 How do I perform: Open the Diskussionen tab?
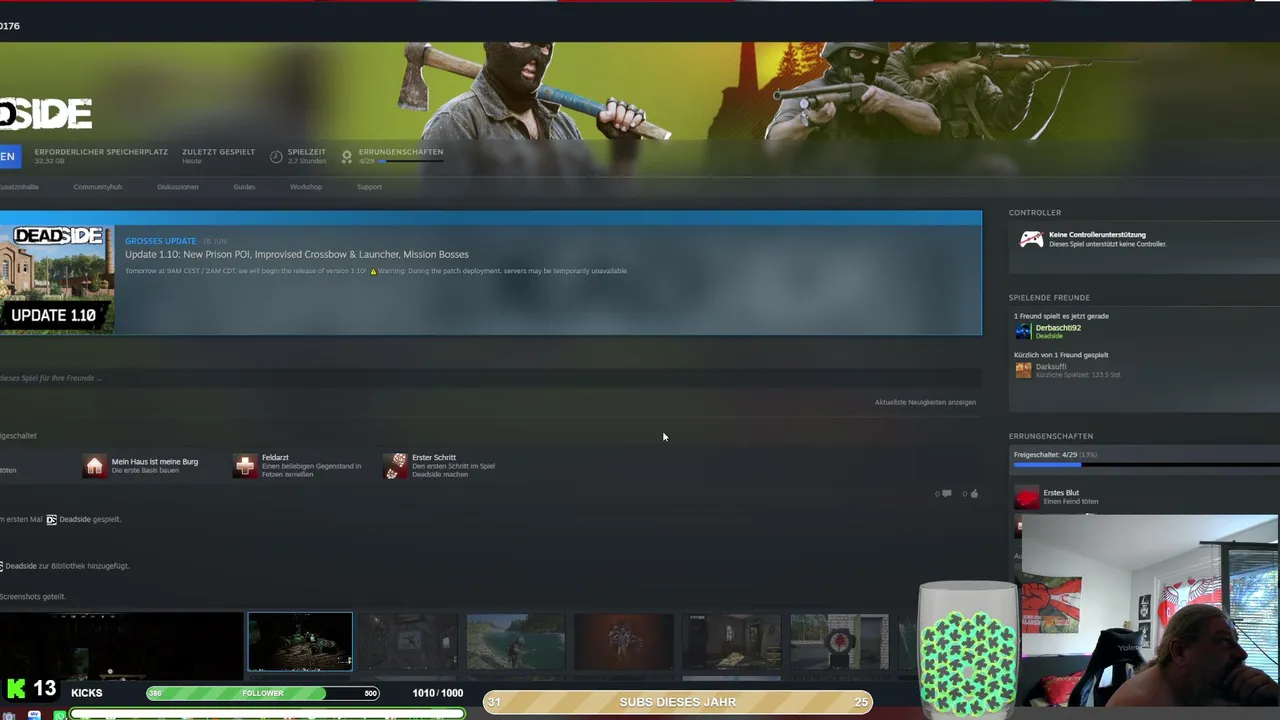click(x=178, y=187)
